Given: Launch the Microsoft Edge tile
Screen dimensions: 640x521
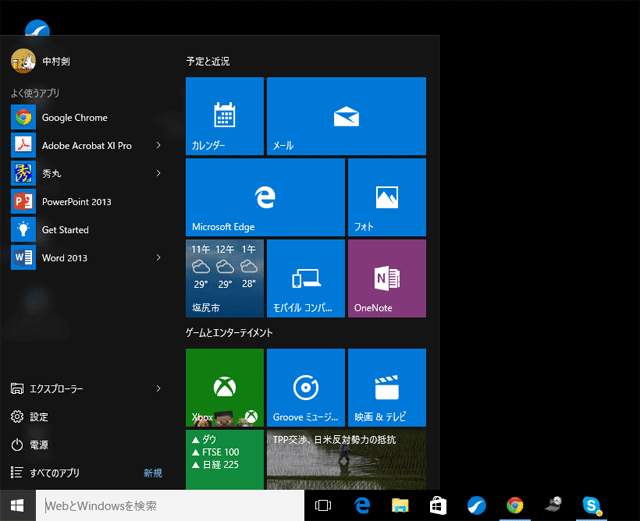Looking at the screenshot, I should tap(265, 197).
